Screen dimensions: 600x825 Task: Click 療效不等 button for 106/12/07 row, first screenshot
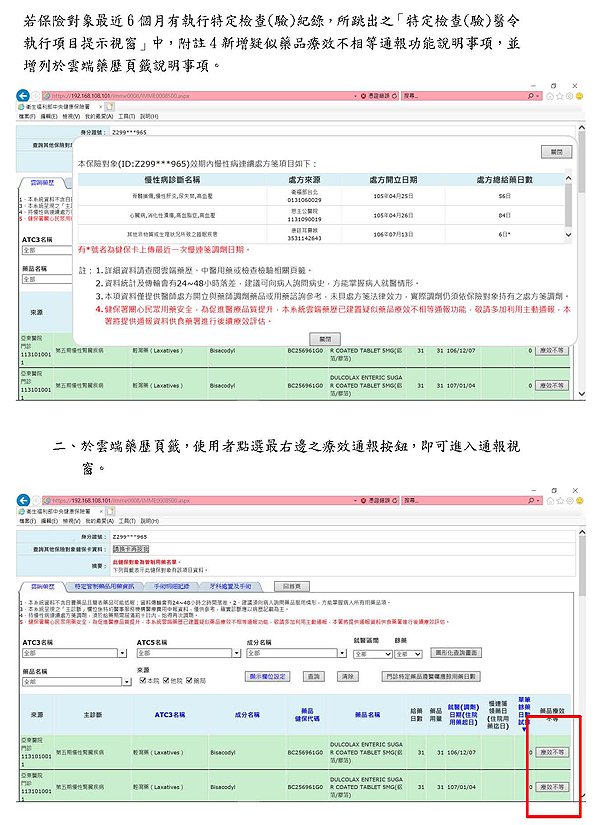coord(552,350)
